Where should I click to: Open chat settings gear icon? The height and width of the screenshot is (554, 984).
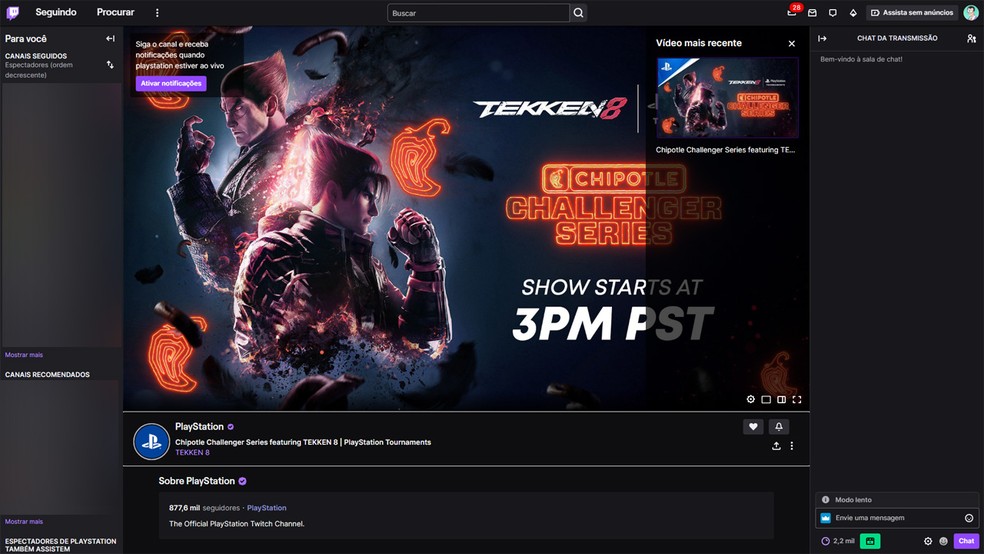[x=928, y=541]
